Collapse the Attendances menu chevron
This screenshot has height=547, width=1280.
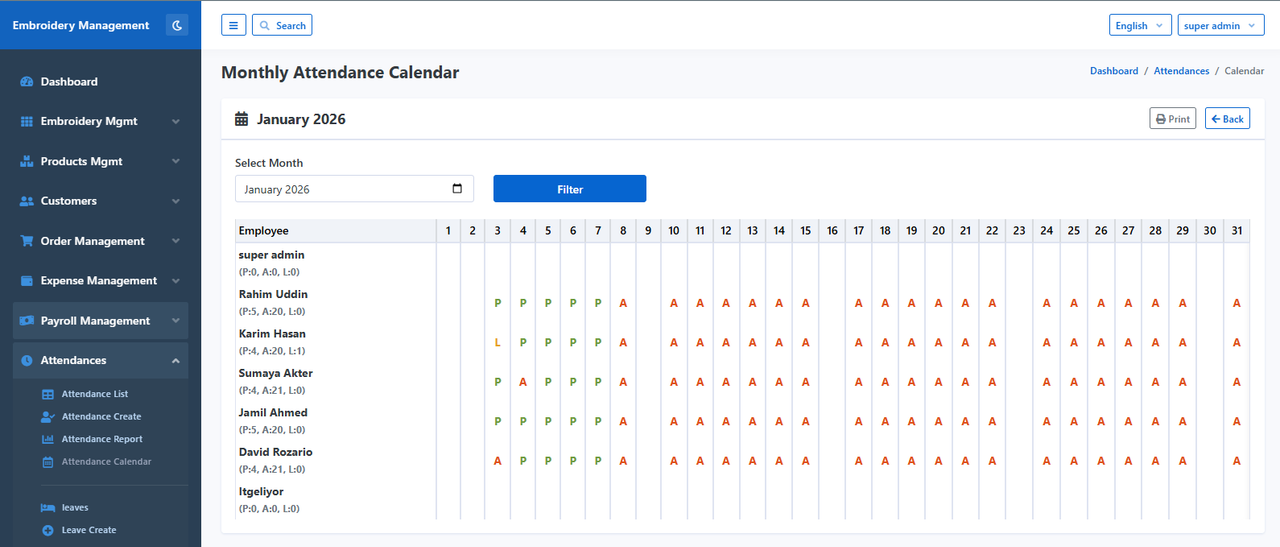coord(176,360)
